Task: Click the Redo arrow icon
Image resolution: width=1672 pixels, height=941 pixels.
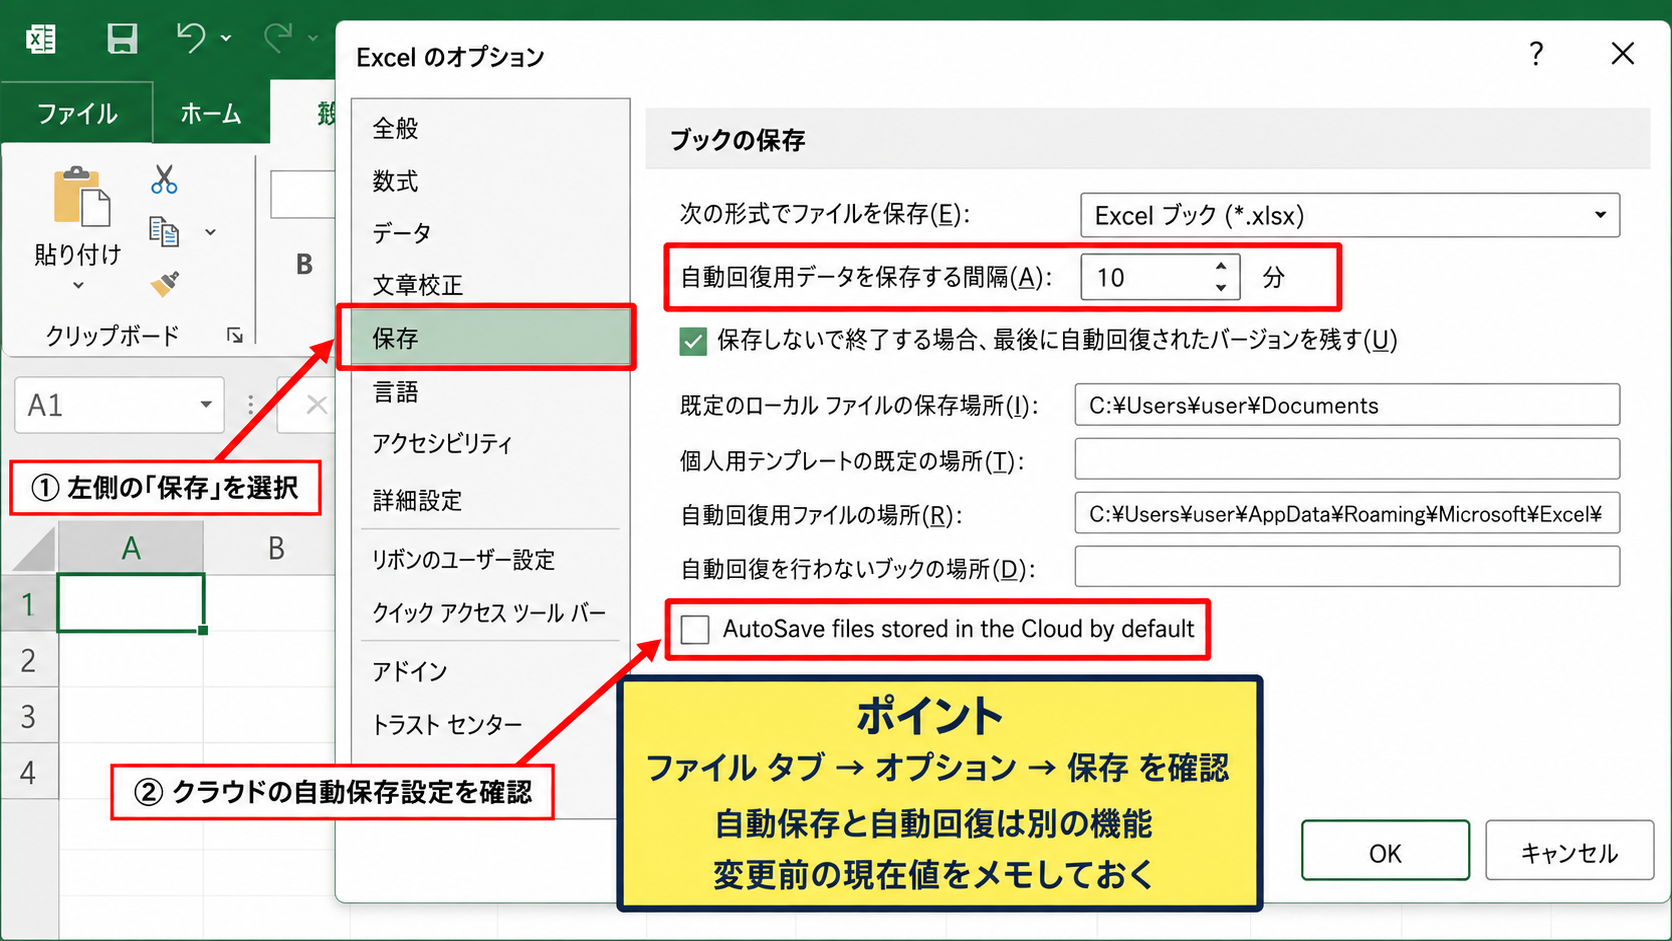Action: [277, 38]
